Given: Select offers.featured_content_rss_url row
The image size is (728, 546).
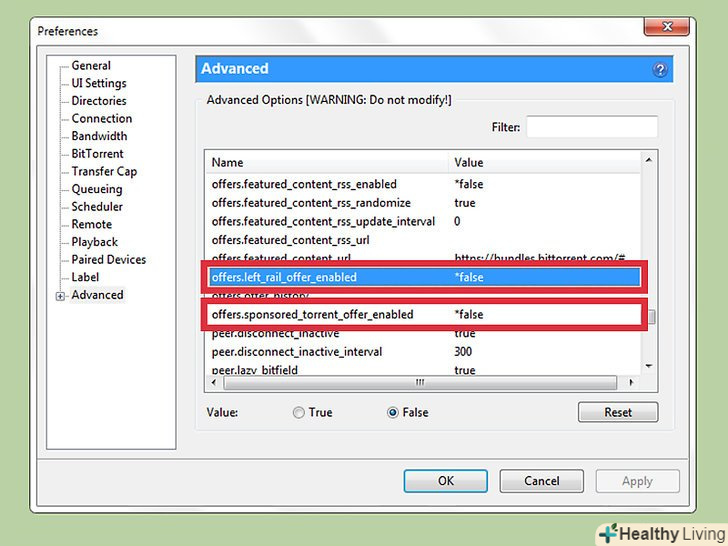Looking at the screenshot, I should tap(423, 240).
